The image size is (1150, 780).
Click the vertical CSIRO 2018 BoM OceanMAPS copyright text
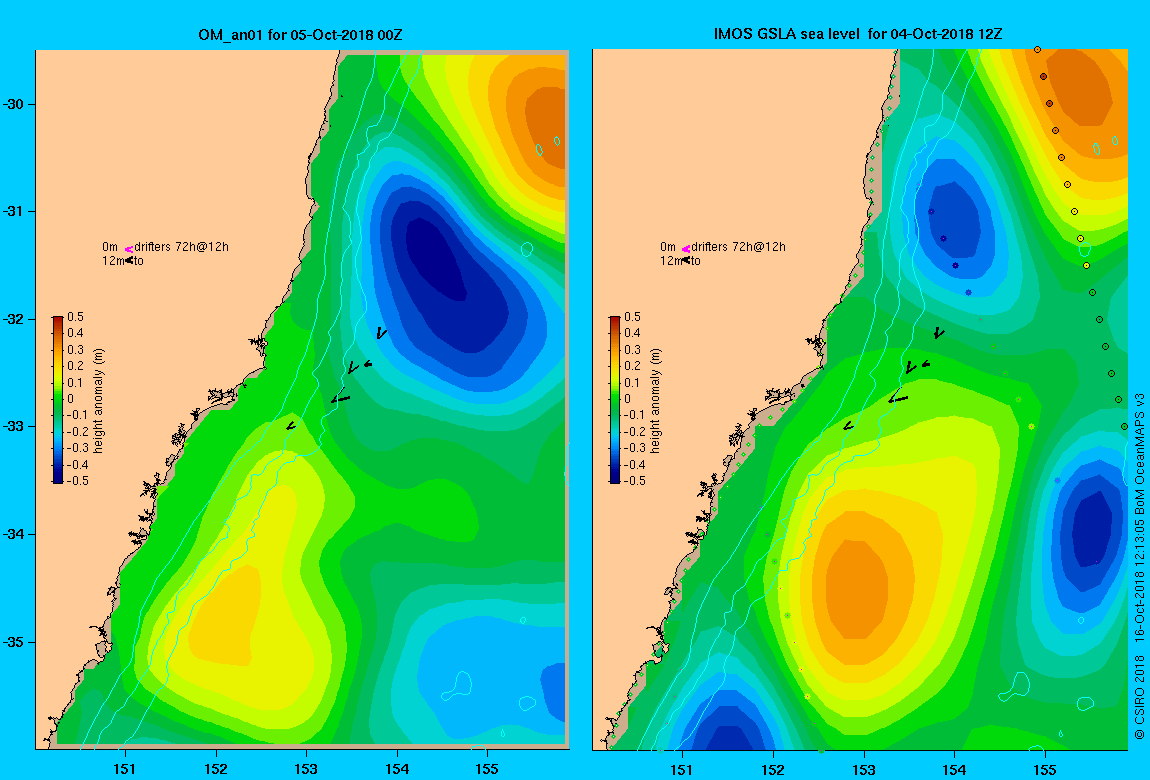point(1139,566)
